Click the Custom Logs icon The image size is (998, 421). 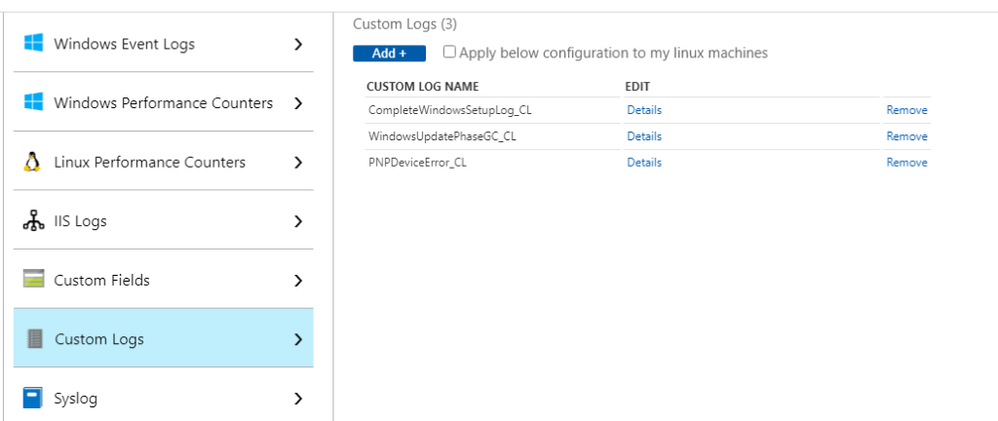[34, 339]
